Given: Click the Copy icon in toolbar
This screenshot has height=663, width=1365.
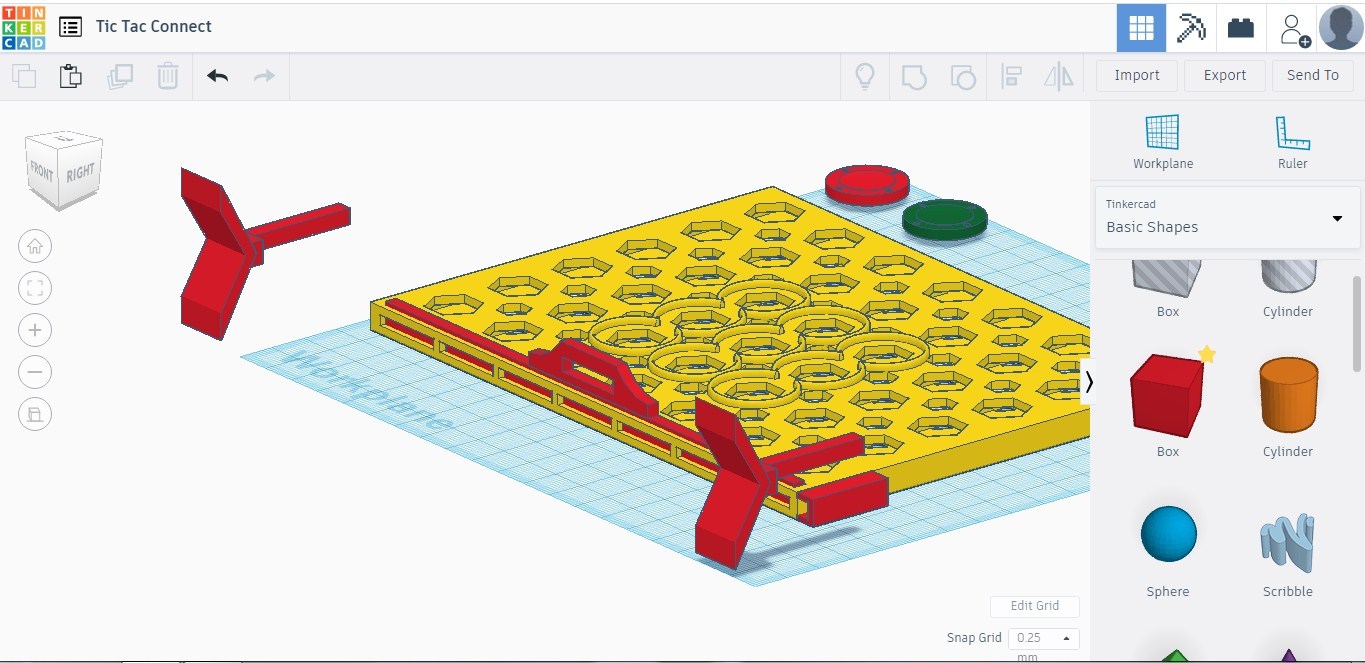Looking at the screenshot, I should (24, 76).
